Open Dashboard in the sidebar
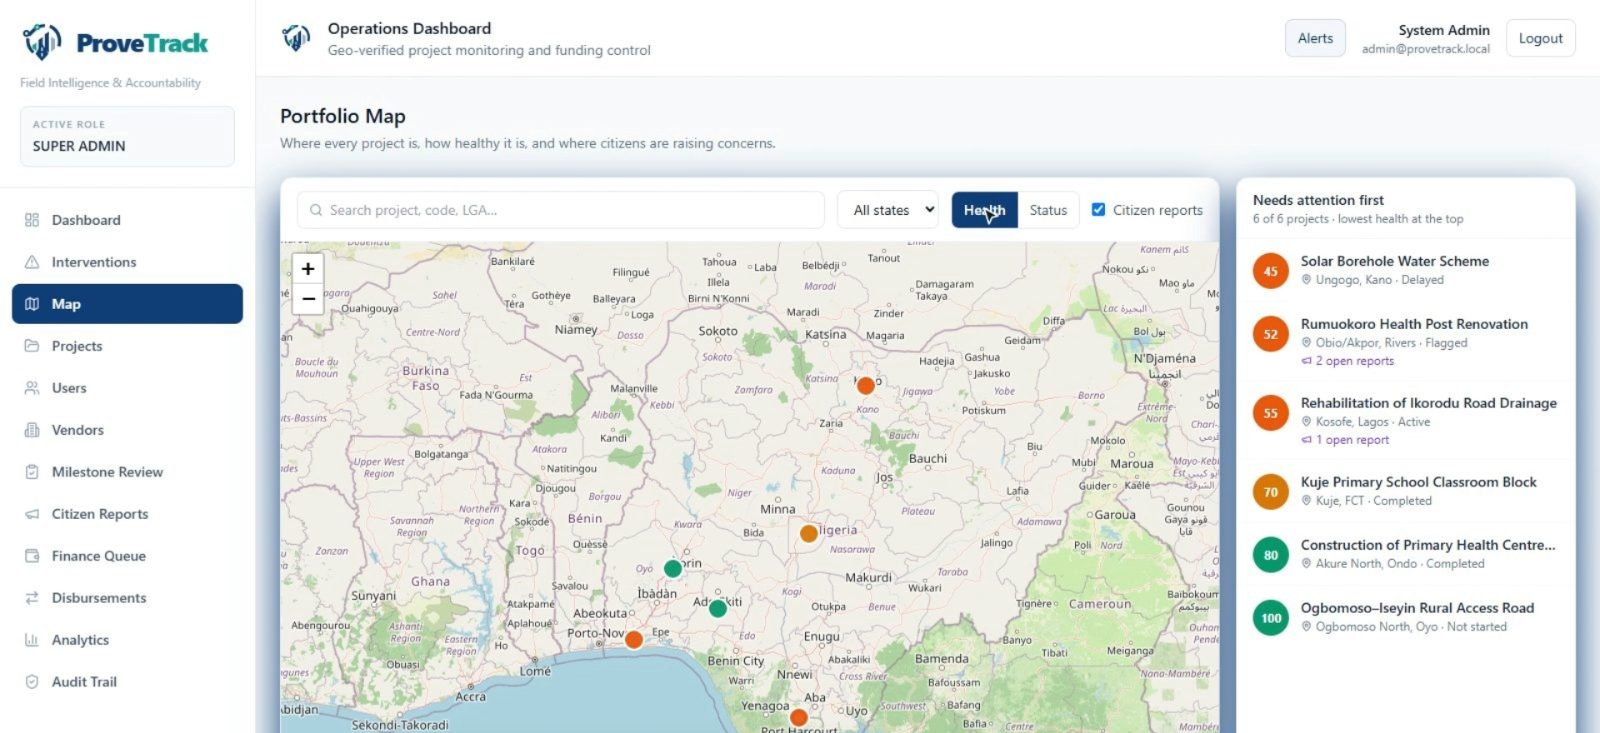1600x733 pixels. tap(127, 220)
